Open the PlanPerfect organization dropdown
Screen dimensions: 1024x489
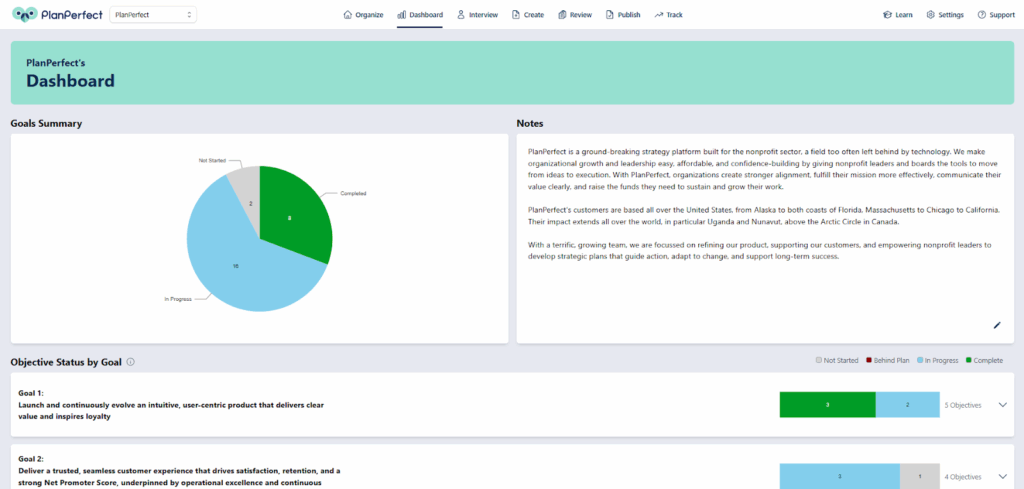[153, 14]
